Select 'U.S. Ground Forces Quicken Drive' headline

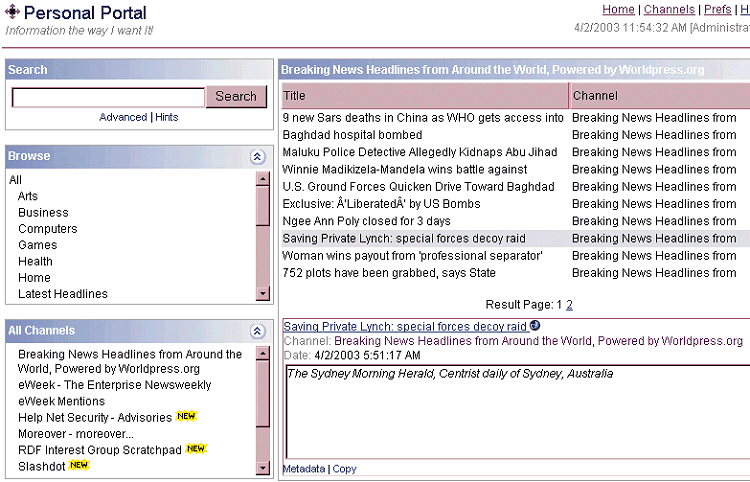click(418, 186)
